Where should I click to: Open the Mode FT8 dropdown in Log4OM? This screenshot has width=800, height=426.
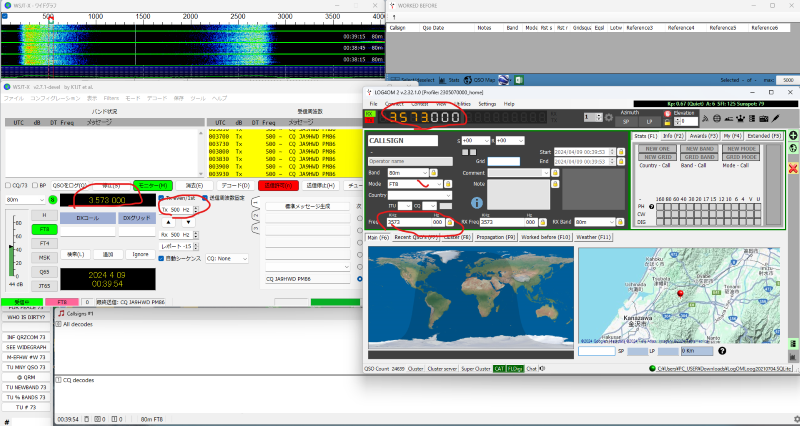tap(415, 184)
